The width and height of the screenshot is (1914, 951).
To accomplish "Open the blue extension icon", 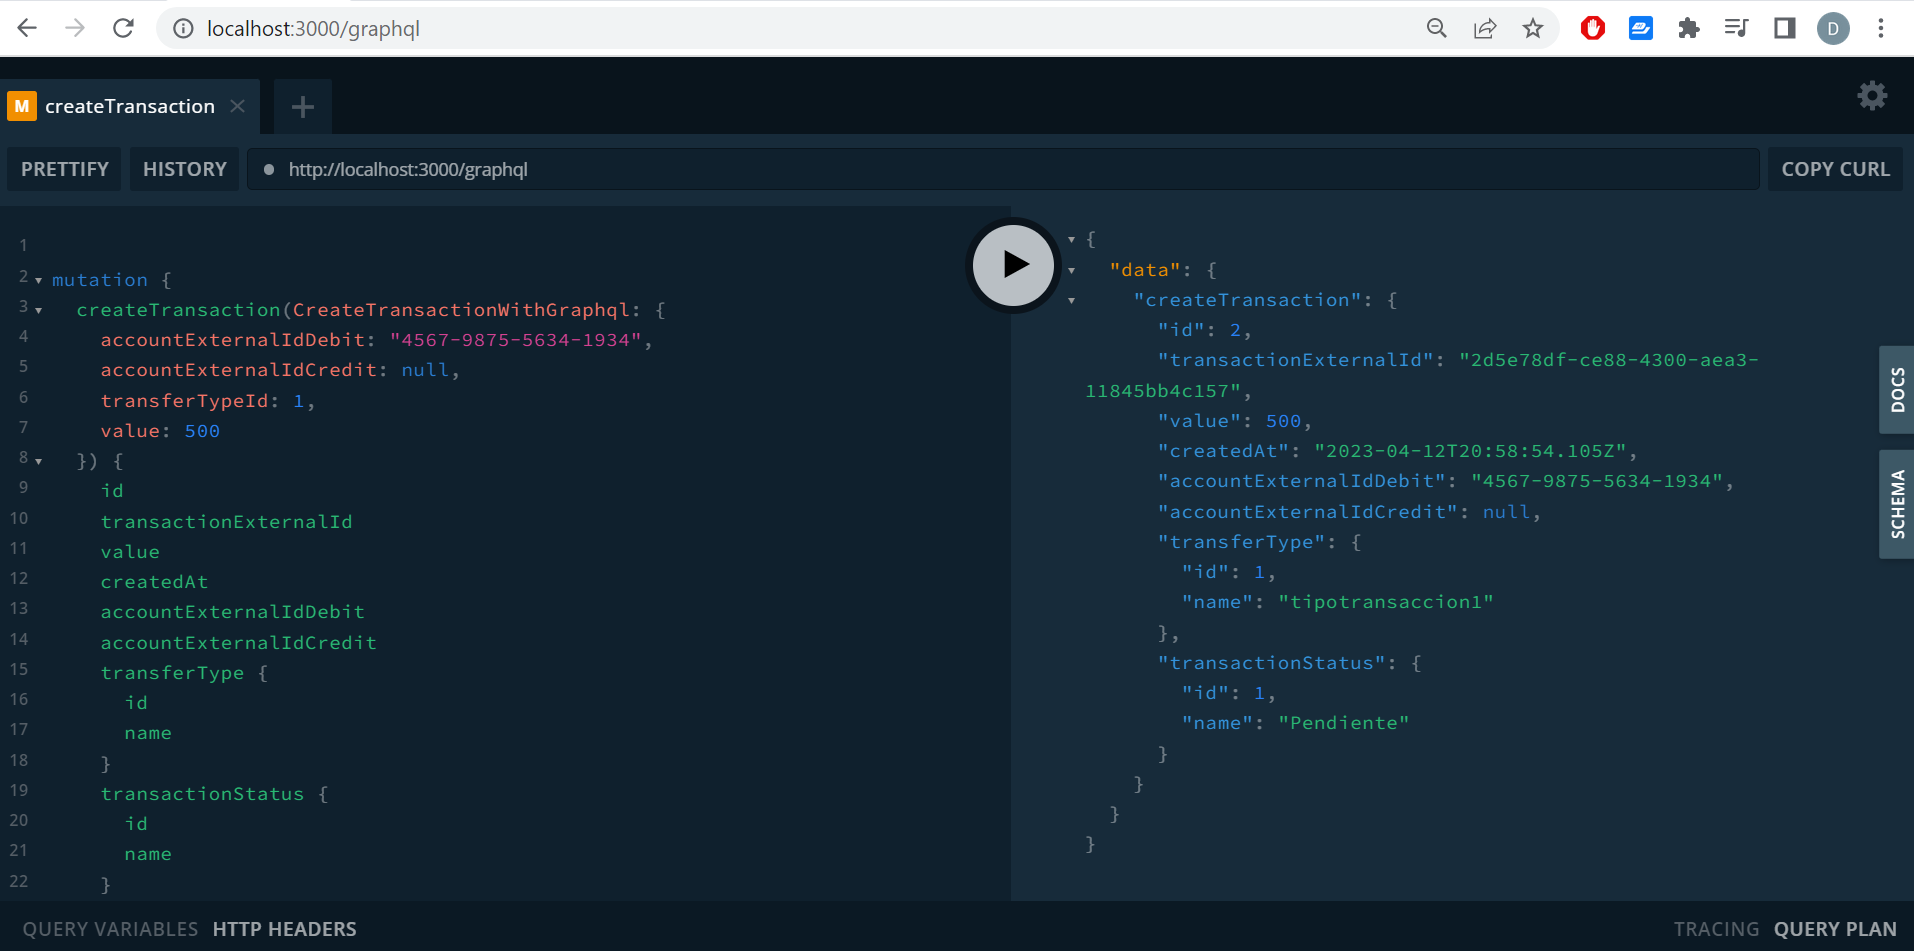I will [x=1641, y=28].
